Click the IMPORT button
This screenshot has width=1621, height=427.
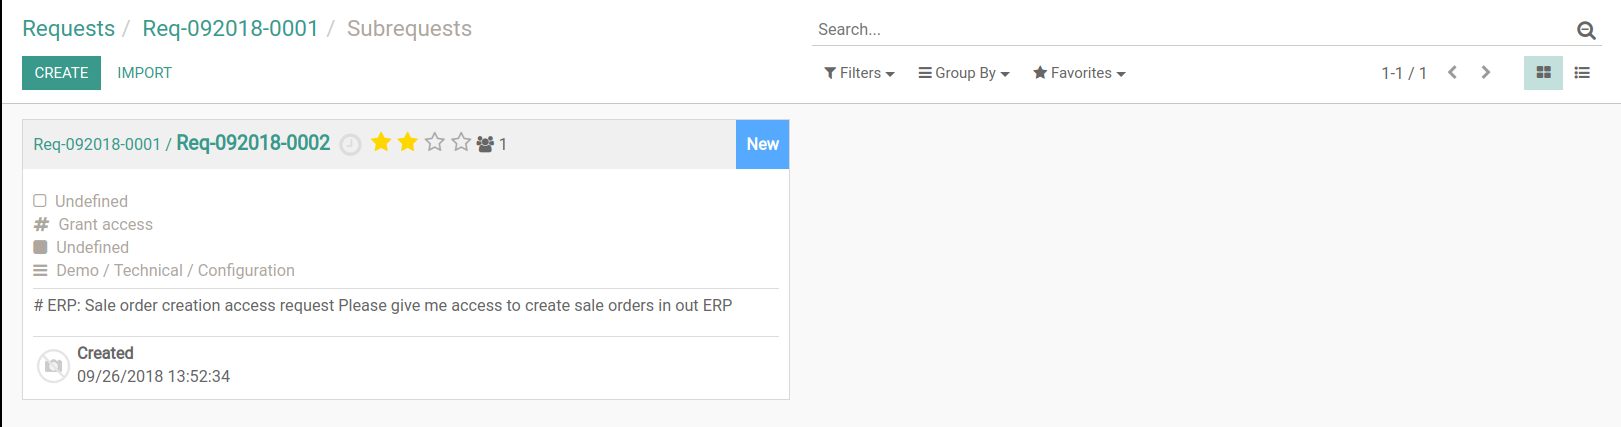[x=144, y=73]
